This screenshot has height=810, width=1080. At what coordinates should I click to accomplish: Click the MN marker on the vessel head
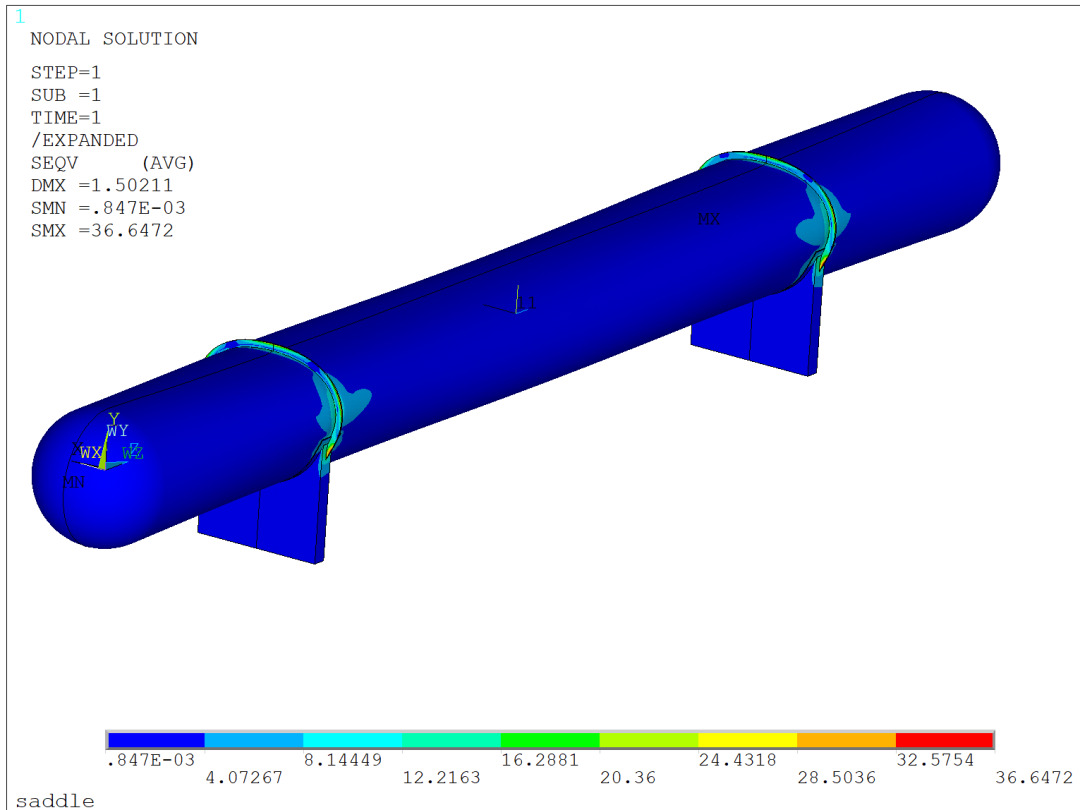pos(74,482)
